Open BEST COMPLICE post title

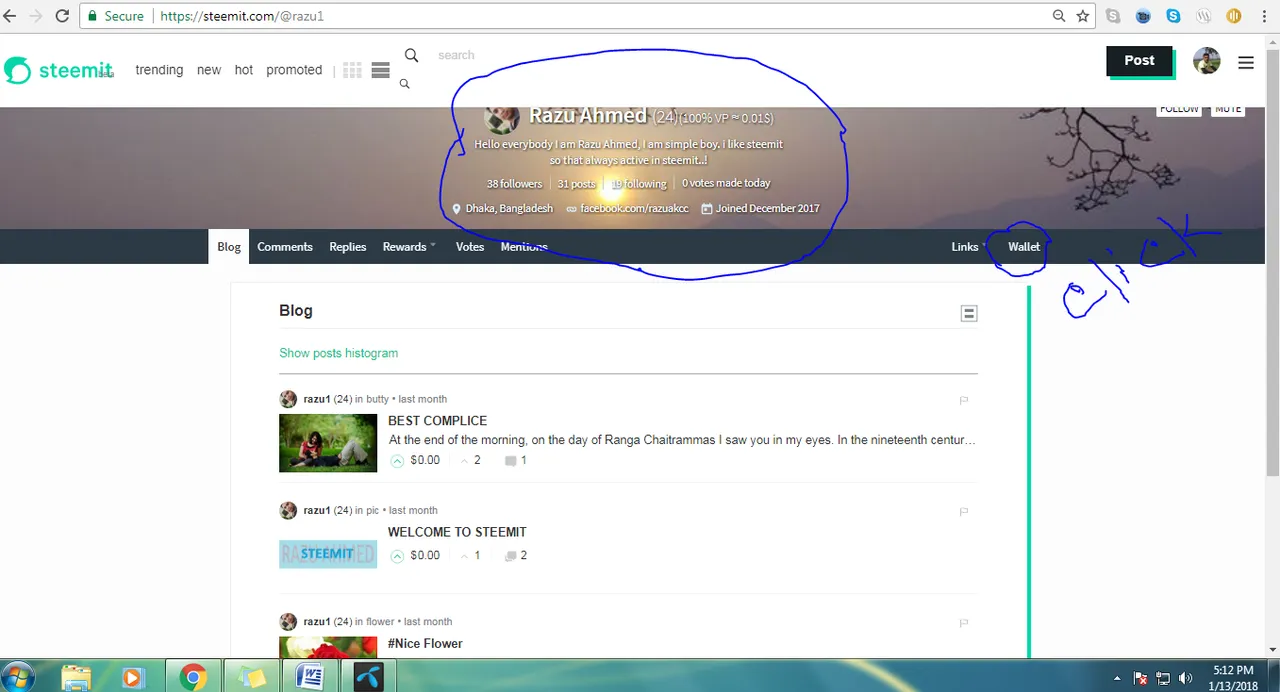click(437, 421)
